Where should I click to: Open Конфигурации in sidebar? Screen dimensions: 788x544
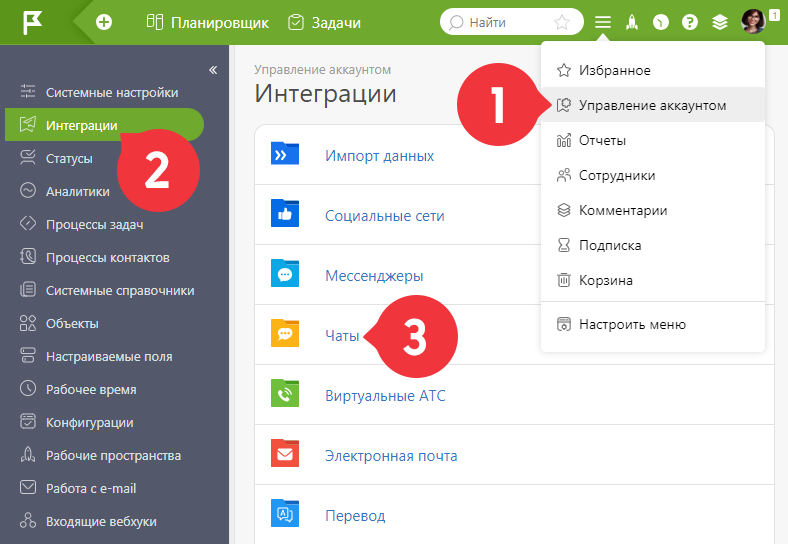(x=89, y=422)
